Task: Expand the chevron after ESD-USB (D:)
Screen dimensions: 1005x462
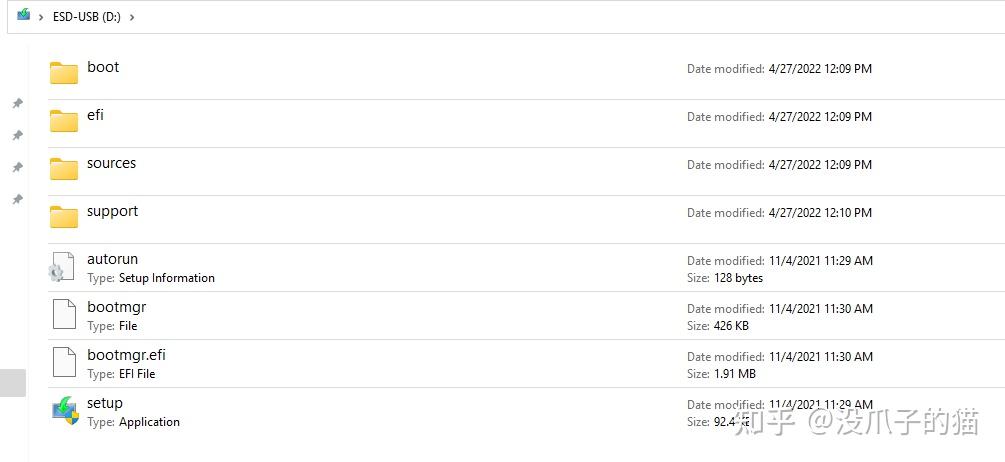Action: point(132,17)
